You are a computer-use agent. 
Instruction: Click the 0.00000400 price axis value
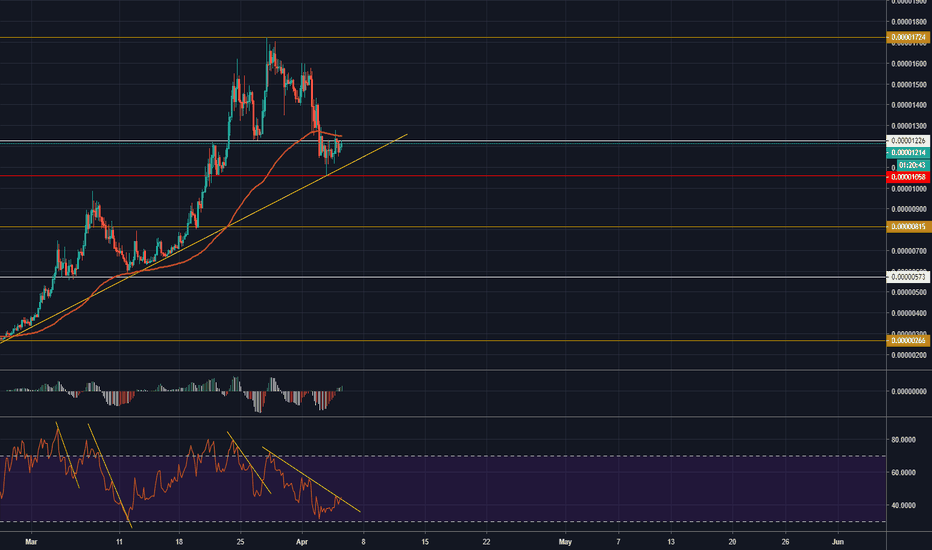point(909,313)
